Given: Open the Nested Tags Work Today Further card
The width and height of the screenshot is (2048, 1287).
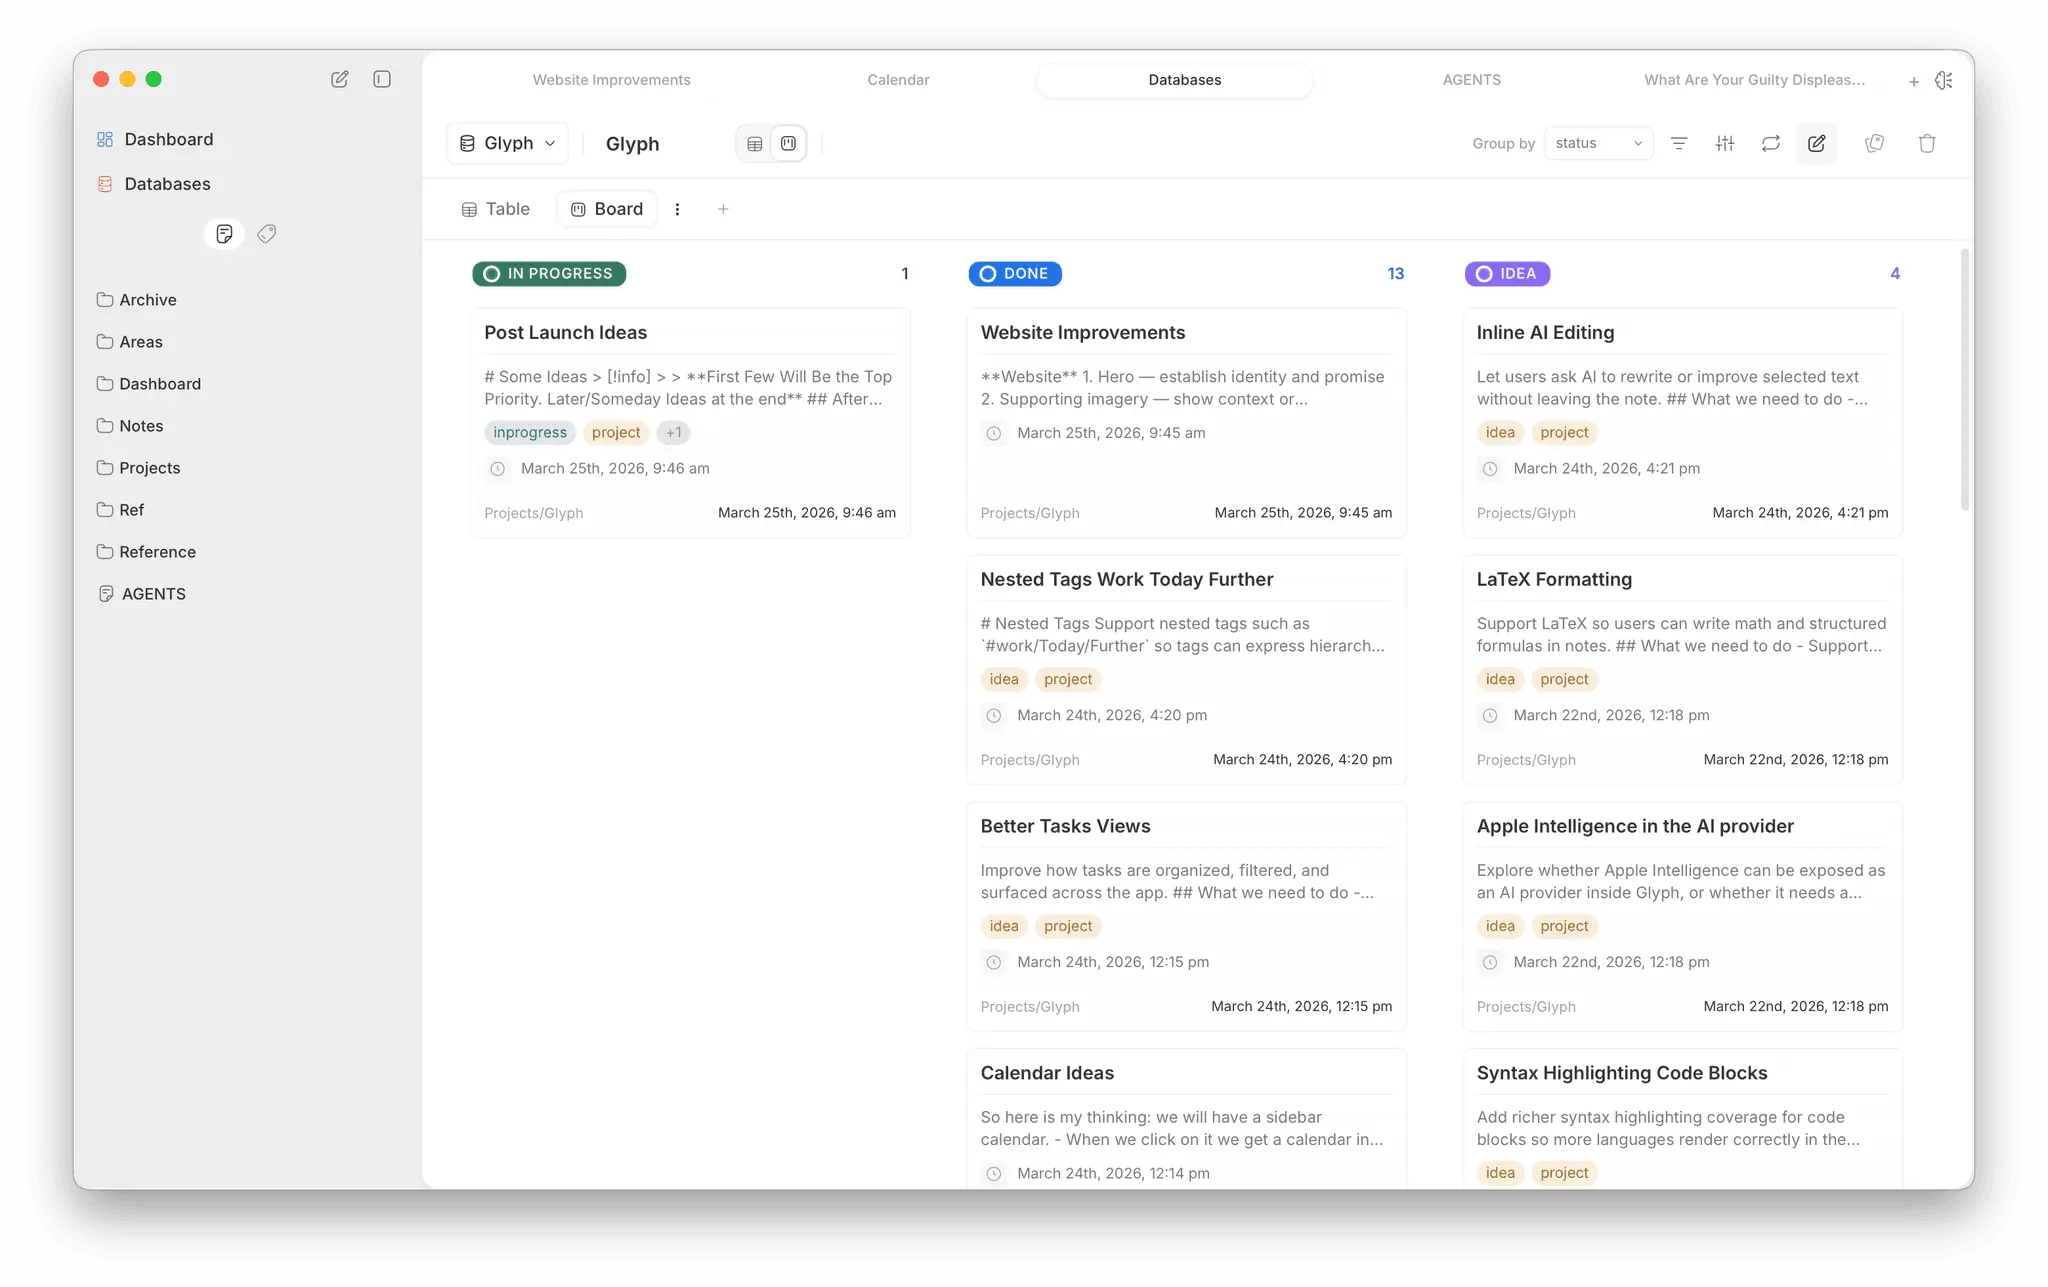Looking at the screenshot, I should click(x=1186, y=670).
